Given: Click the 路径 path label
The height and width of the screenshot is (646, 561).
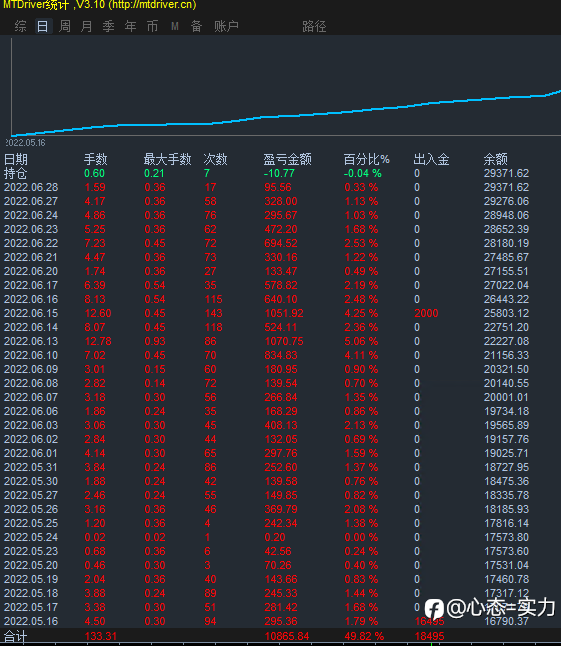Looking at the screenshot, I should 314,26.
